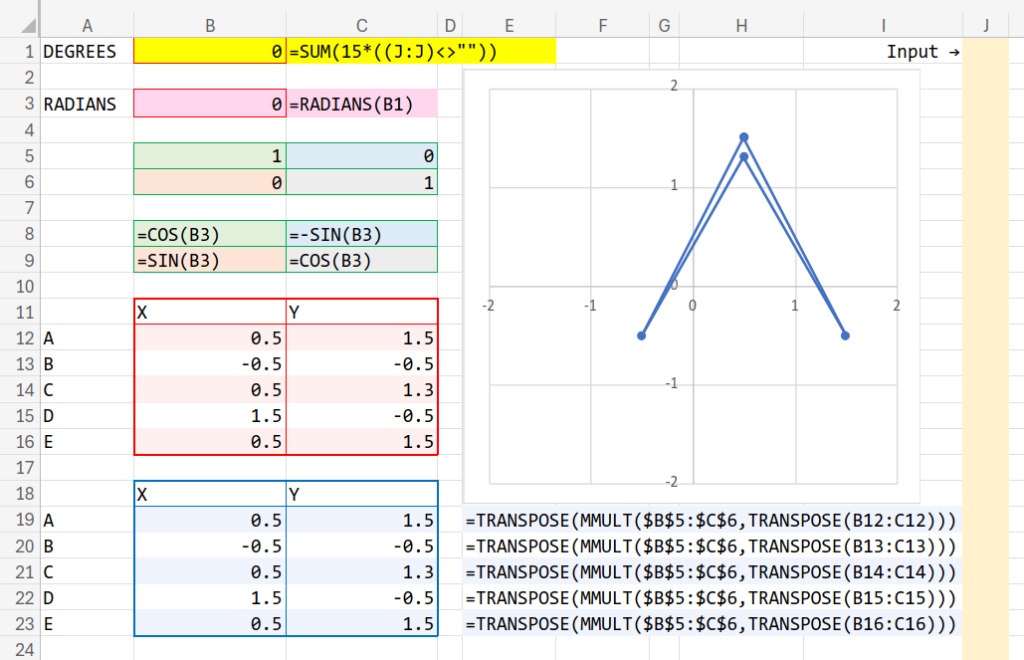This screenshot has width=1024, height=660.
Task: Click the =RADIANS(B1) formula cell
Action: tap(362, 104)
